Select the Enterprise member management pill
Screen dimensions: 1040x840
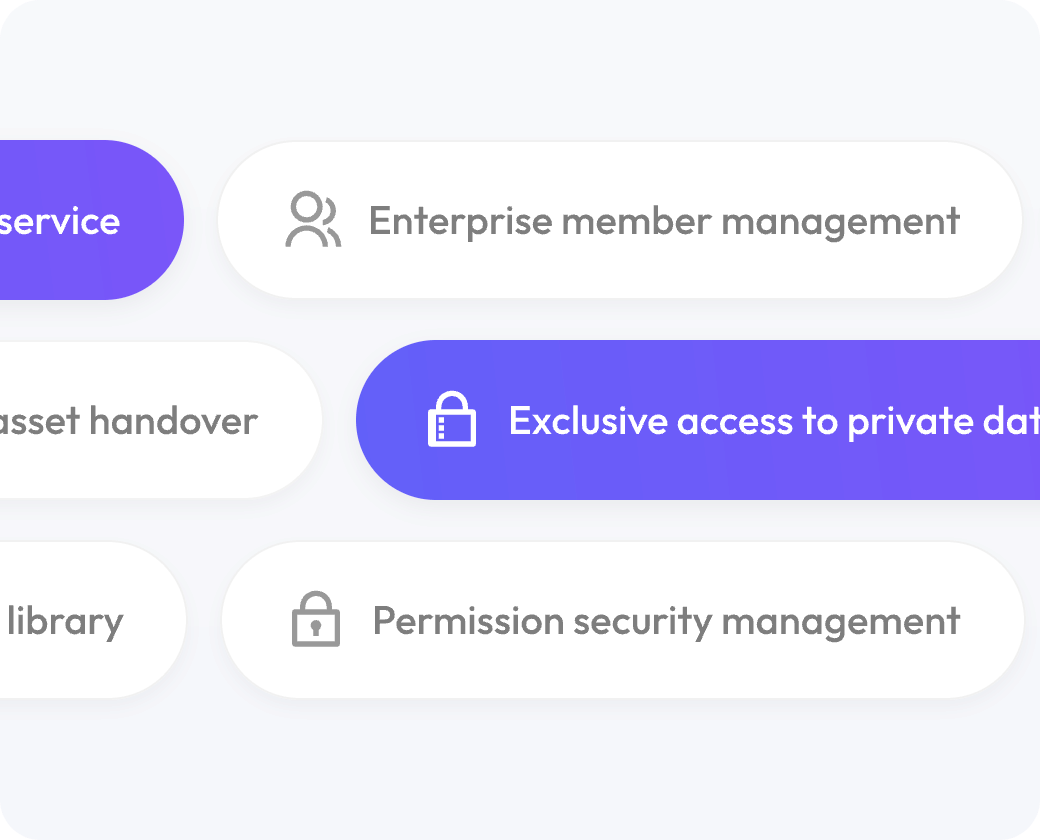[619, 220]
